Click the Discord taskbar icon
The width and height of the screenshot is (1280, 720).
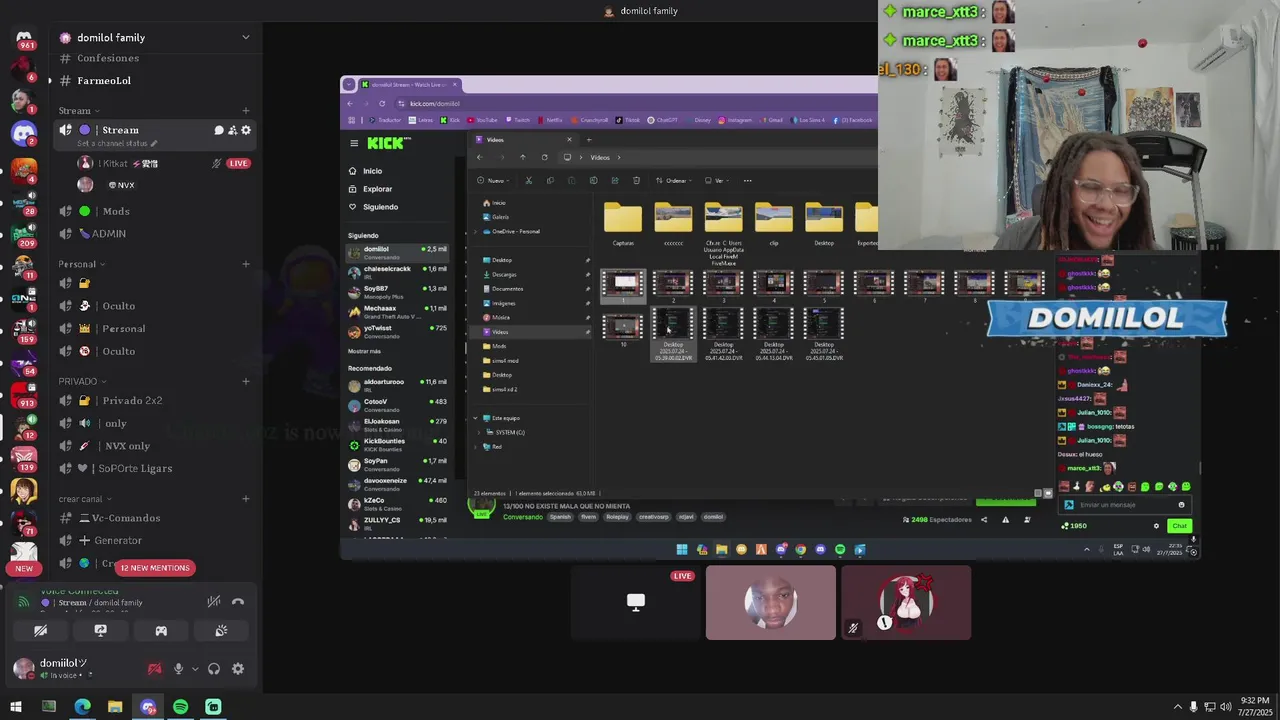(148, 707)
